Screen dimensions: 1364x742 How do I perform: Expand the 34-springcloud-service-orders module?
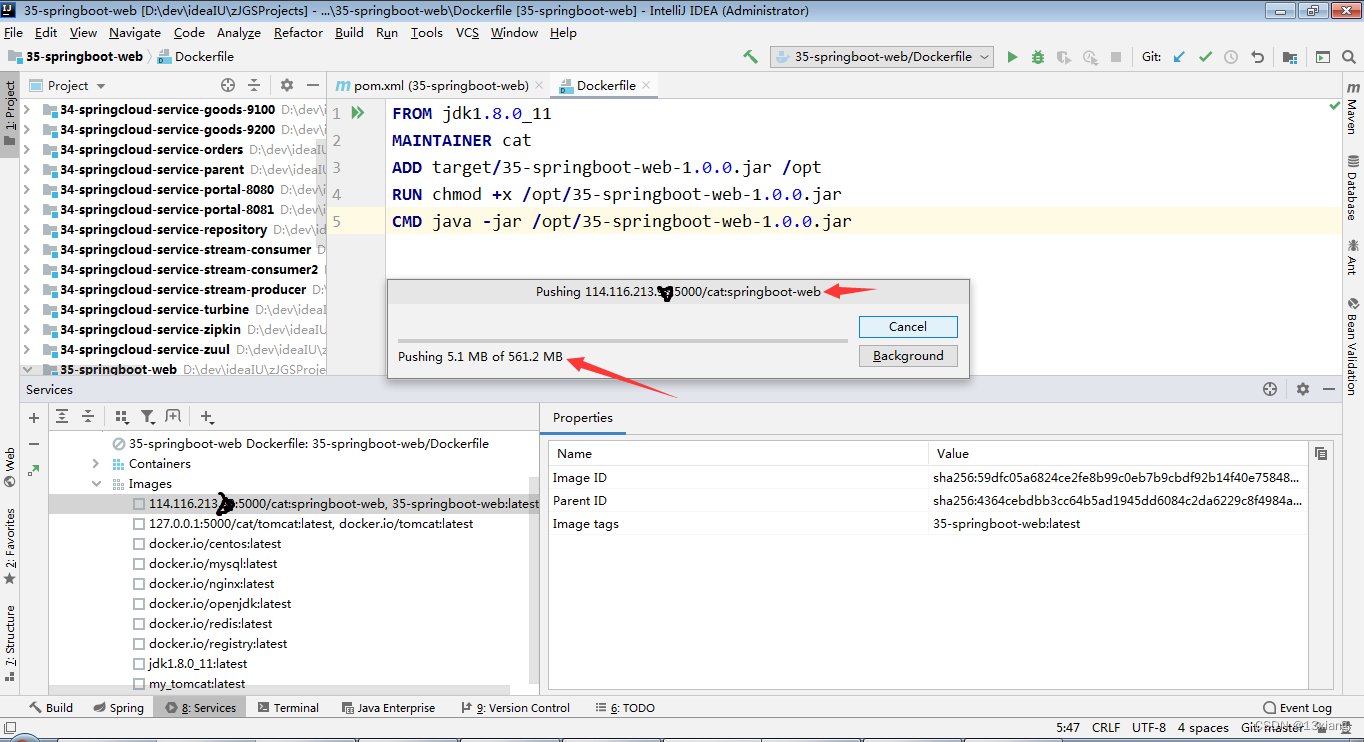click(27, 150)
